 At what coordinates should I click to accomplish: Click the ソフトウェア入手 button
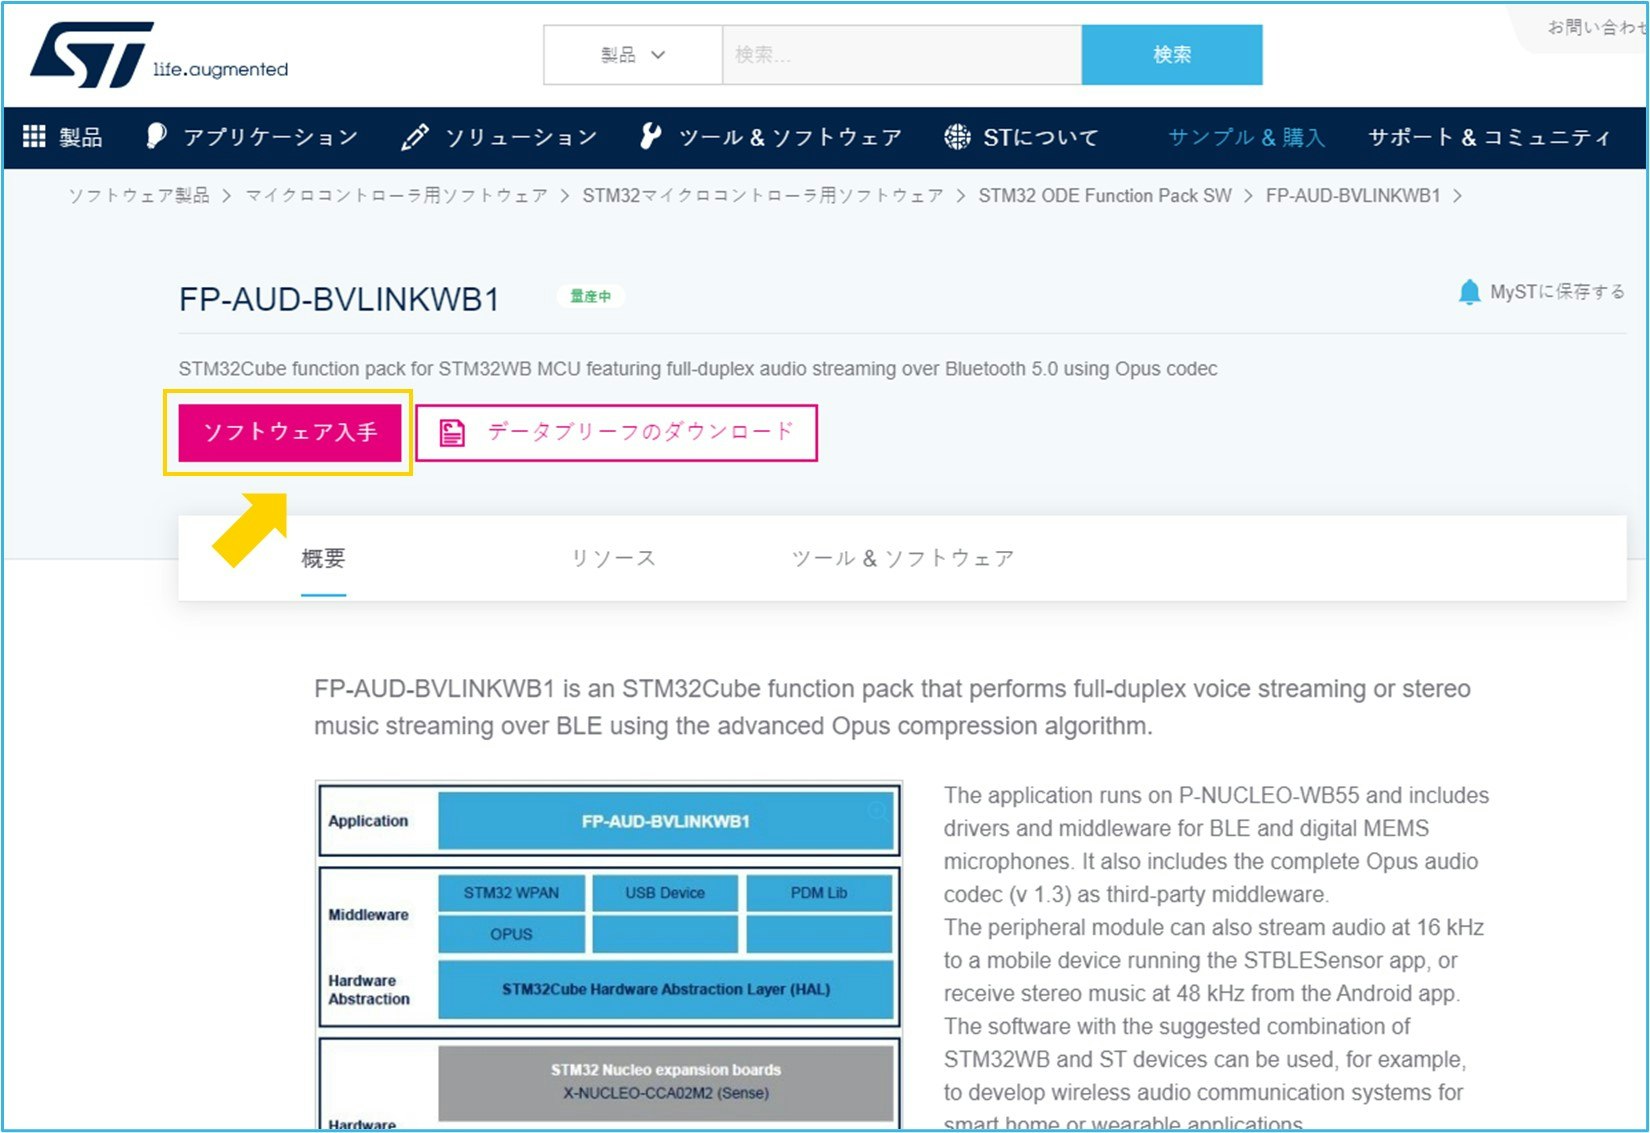(288, 432)
